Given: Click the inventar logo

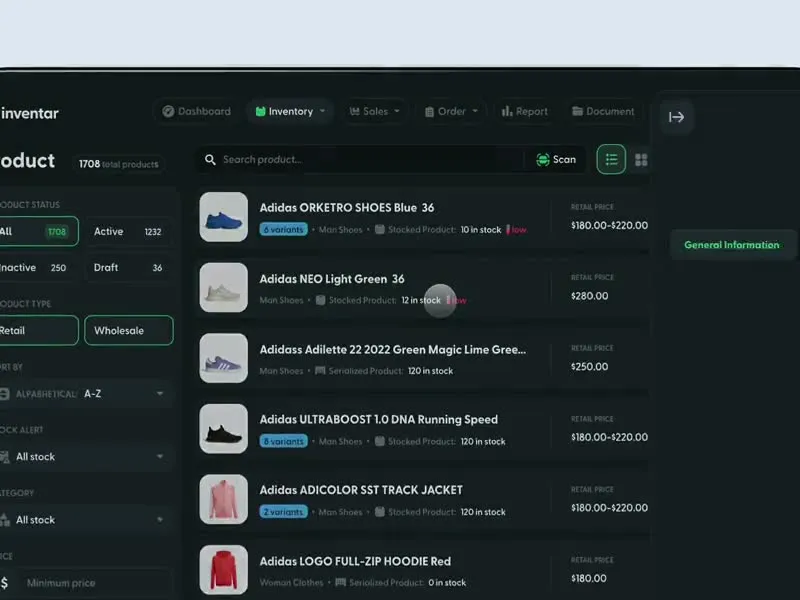Looking at the screenshot, I should coord(30,113).
